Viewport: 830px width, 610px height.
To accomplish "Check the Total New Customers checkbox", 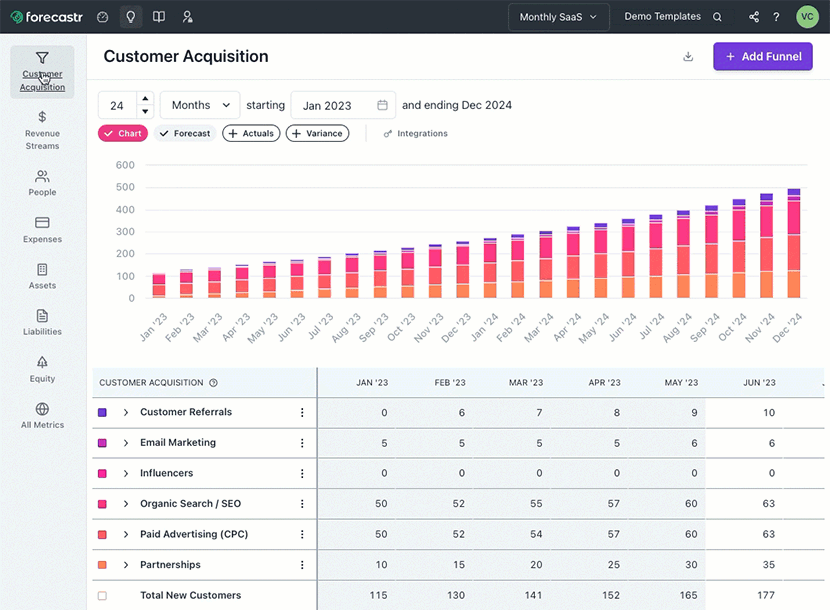I will pos(102,596).
